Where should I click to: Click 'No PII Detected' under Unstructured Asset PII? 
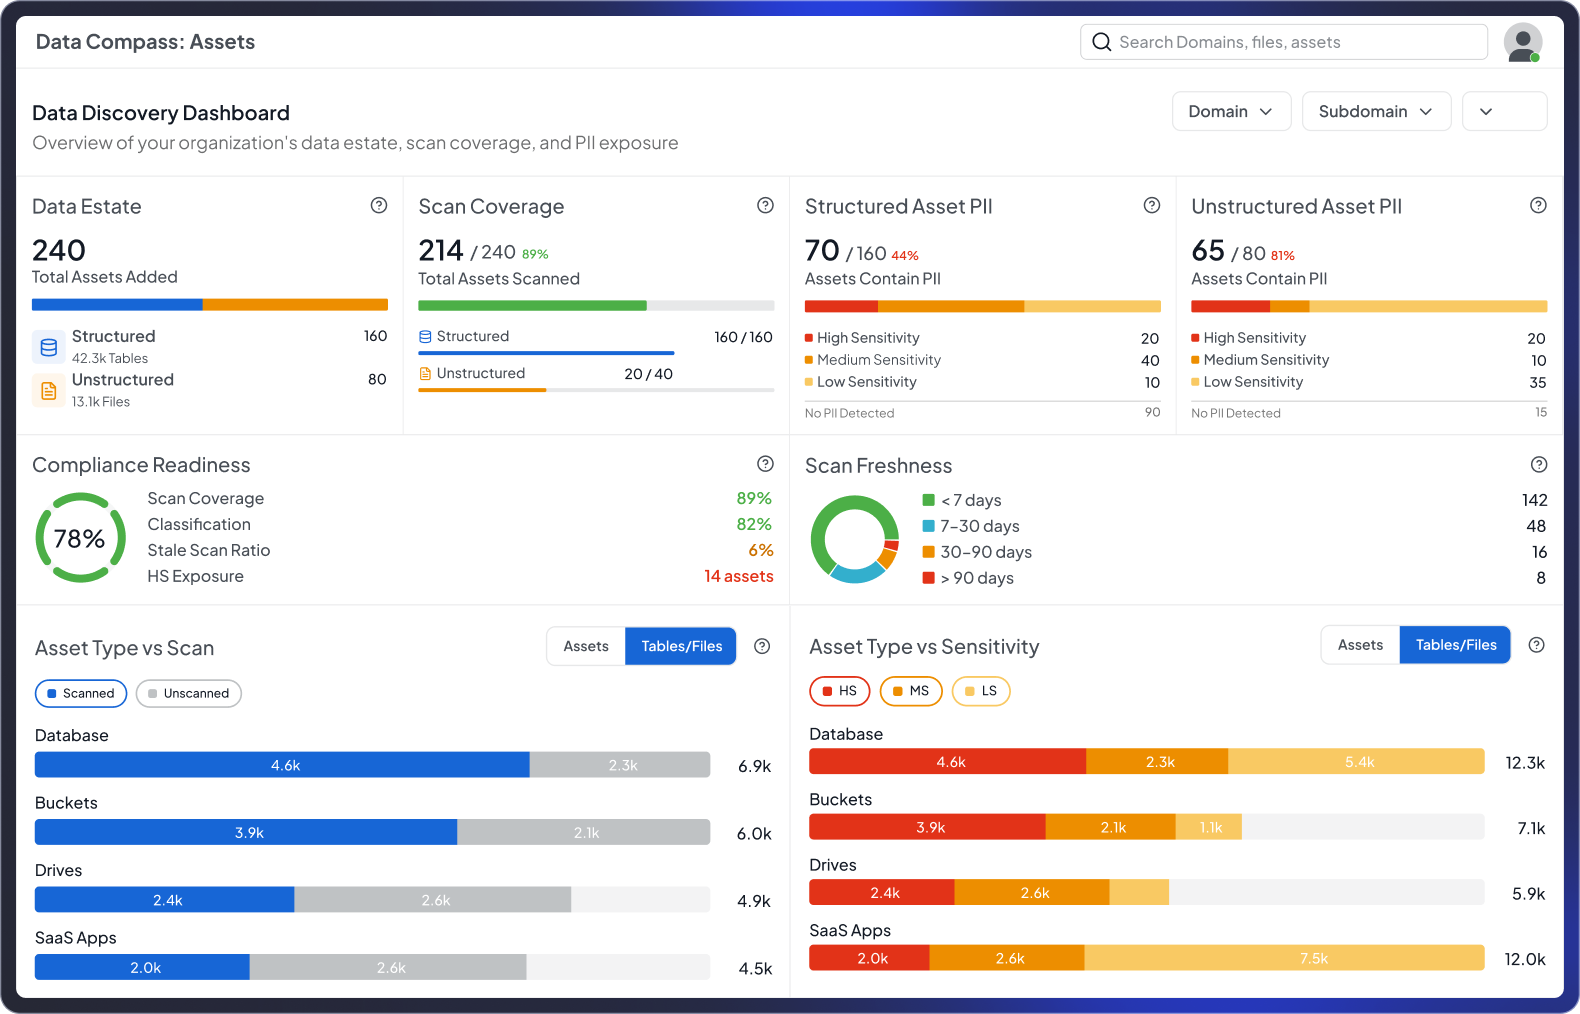(1236, 413)
